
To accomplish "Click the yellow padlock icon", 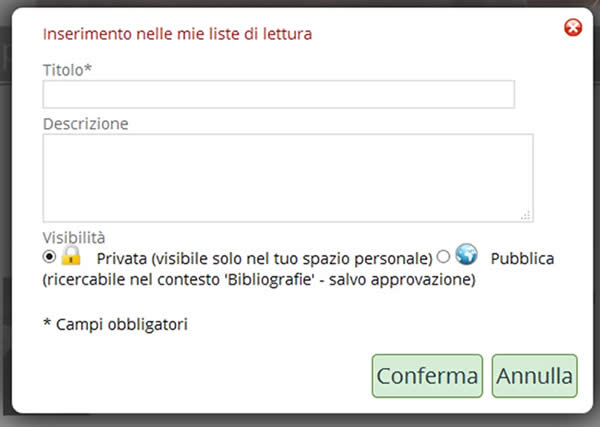I will tap(71, 256).
